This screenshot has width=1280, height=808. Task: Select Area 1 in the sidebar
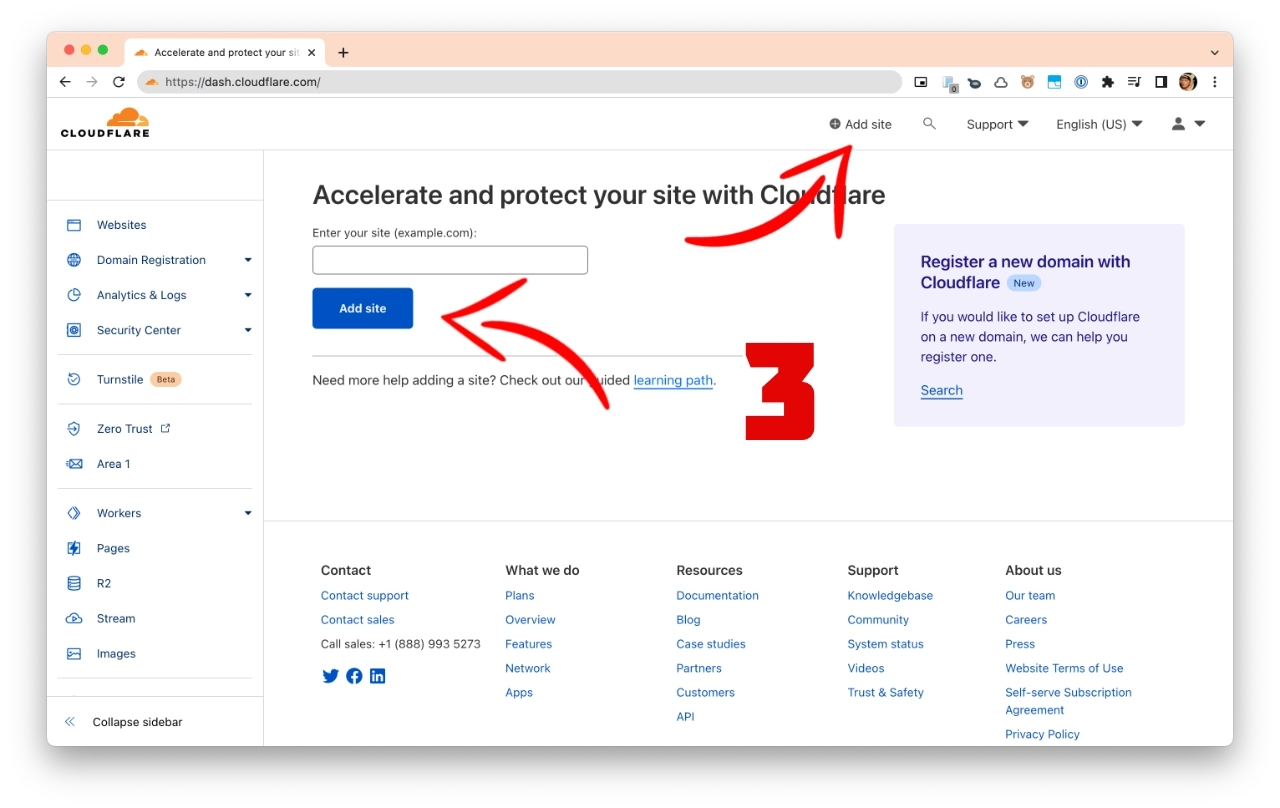(x=113, y=464)
